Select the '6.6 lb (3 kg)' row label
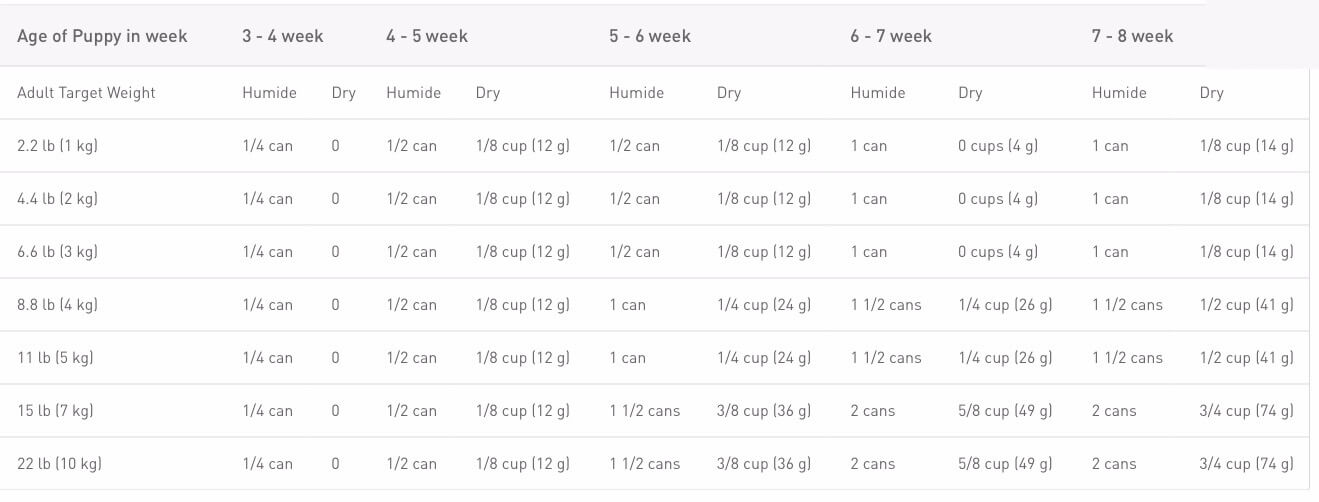The height and width of the screenshot is (502, 1319). click(58, 252)
